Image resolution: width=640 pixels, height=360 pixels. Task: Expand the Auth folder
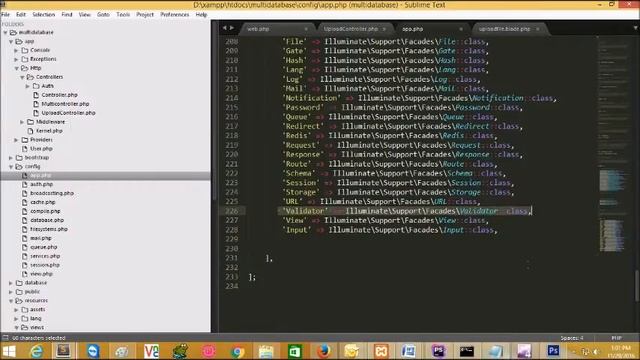coord(28,86)
